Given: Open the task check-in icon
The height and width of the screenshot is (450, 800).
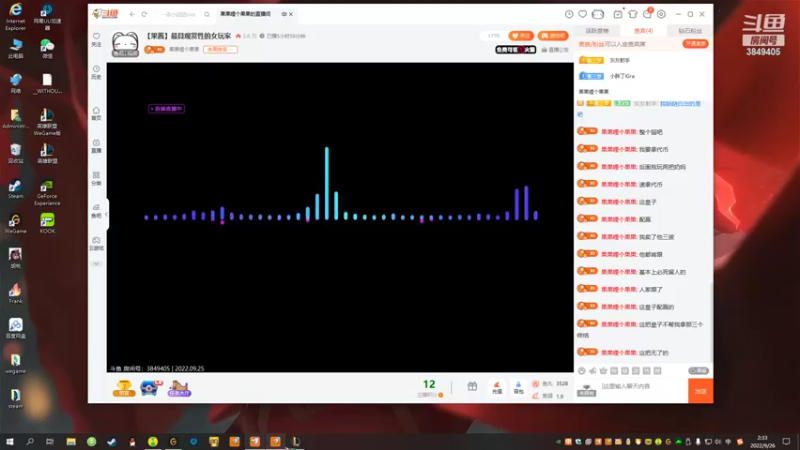Looking at the screenshot, I should pos(618,14).
